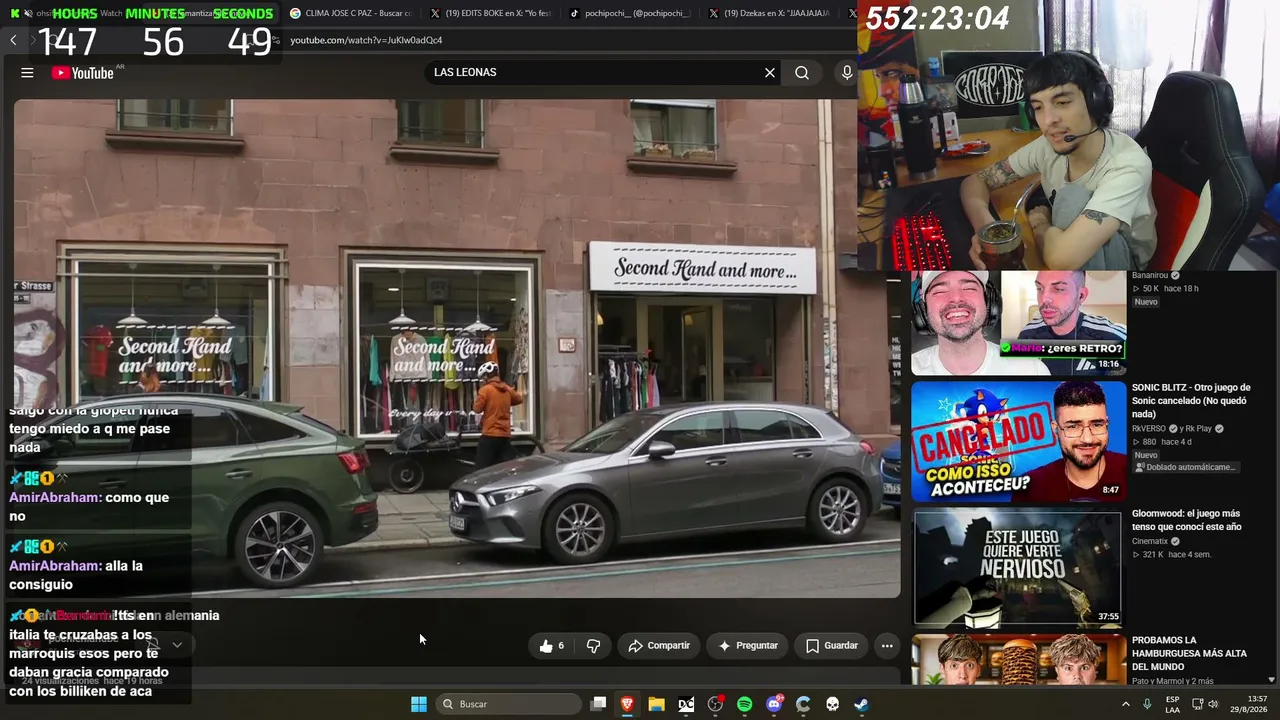Open Spotify from the taskbar

744,704
